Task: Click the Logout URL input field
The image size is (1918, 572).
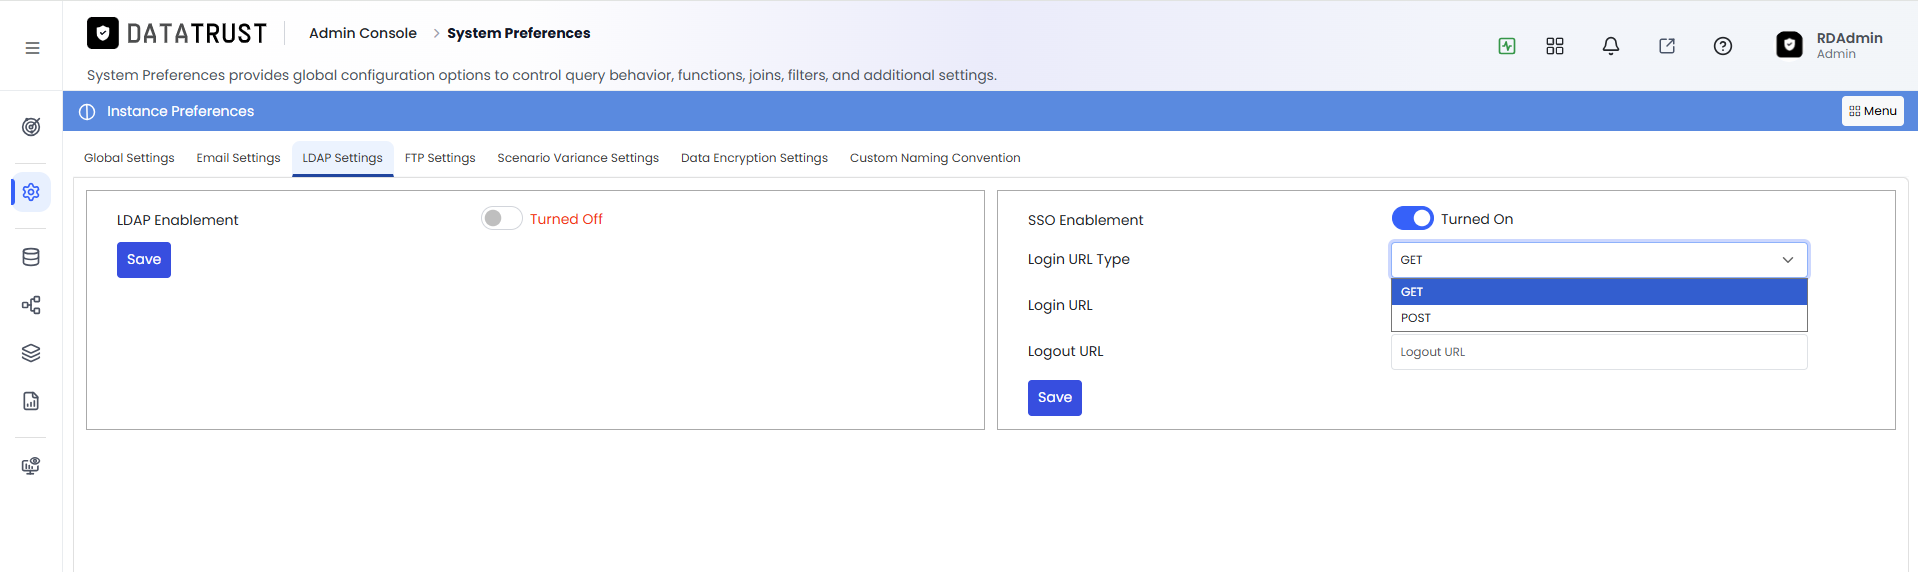Action: tap(1599, 352)
